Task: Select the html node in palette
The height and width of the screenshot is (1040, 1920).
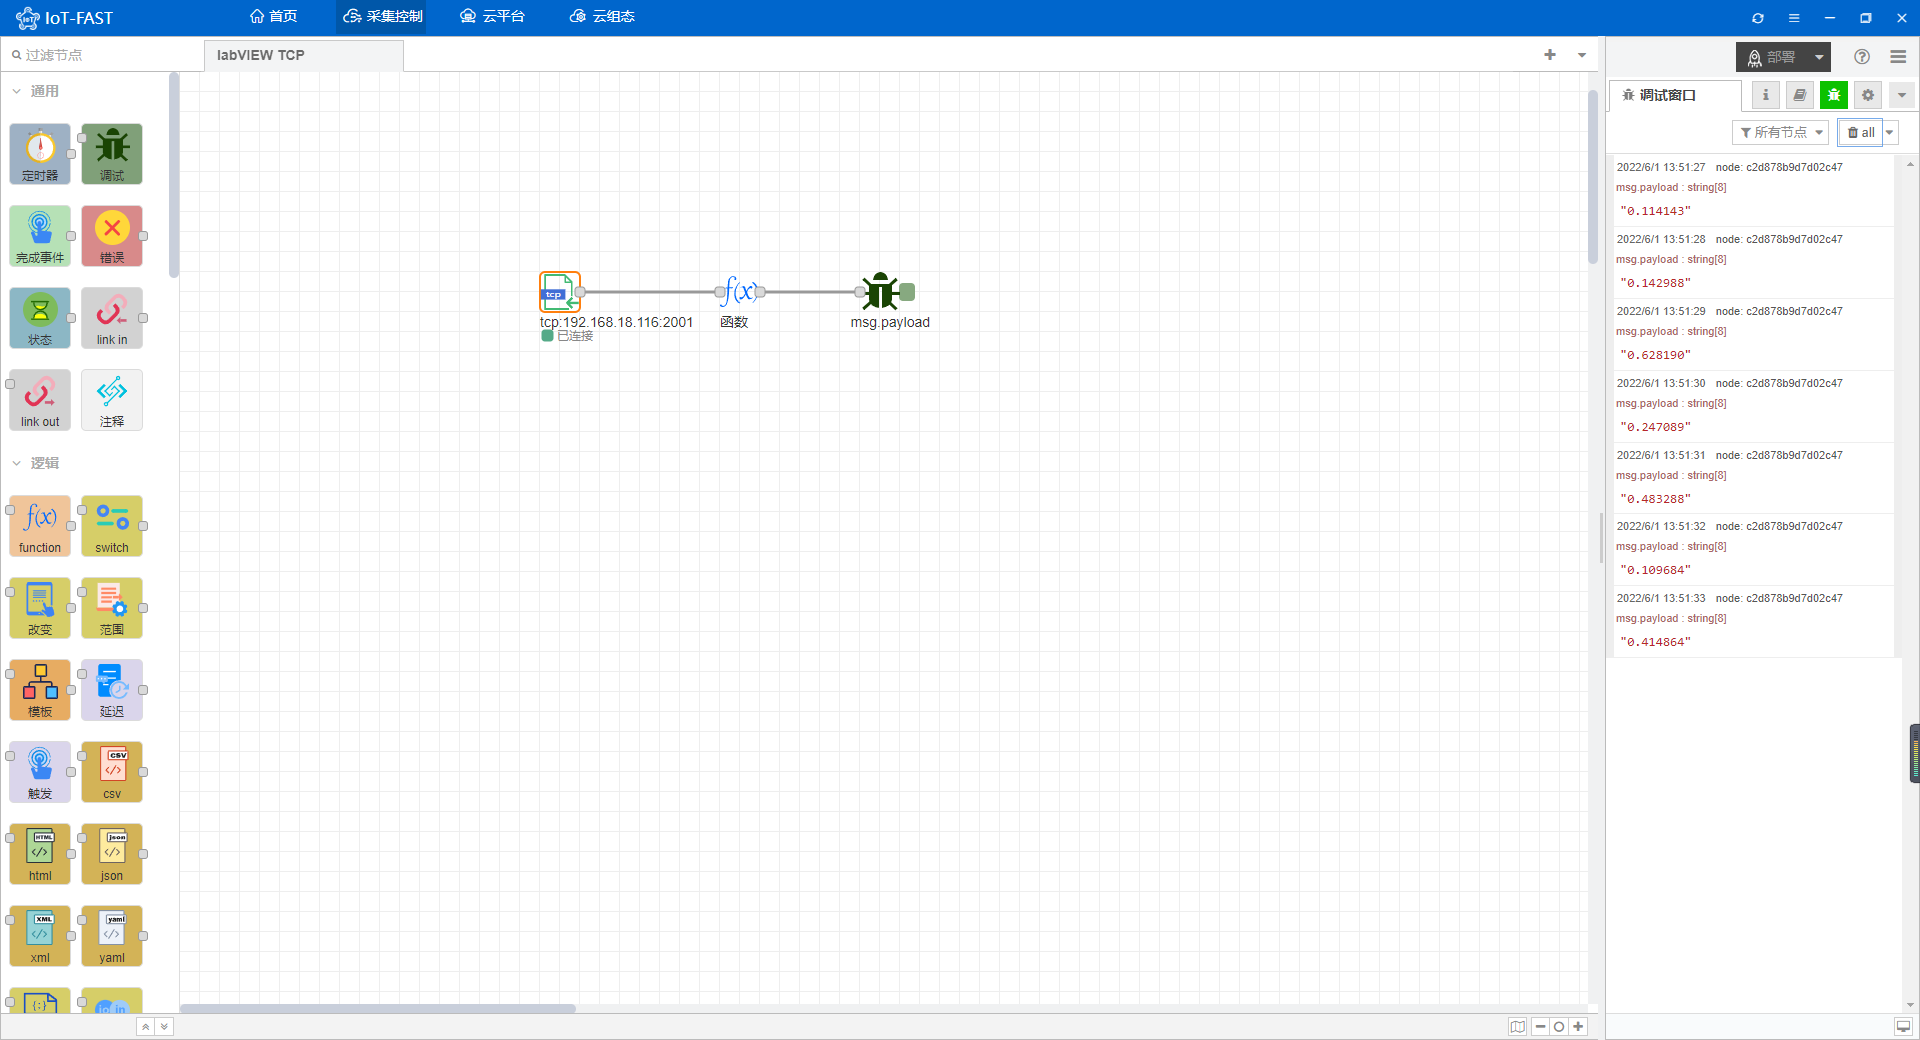Action: (40, 854)
